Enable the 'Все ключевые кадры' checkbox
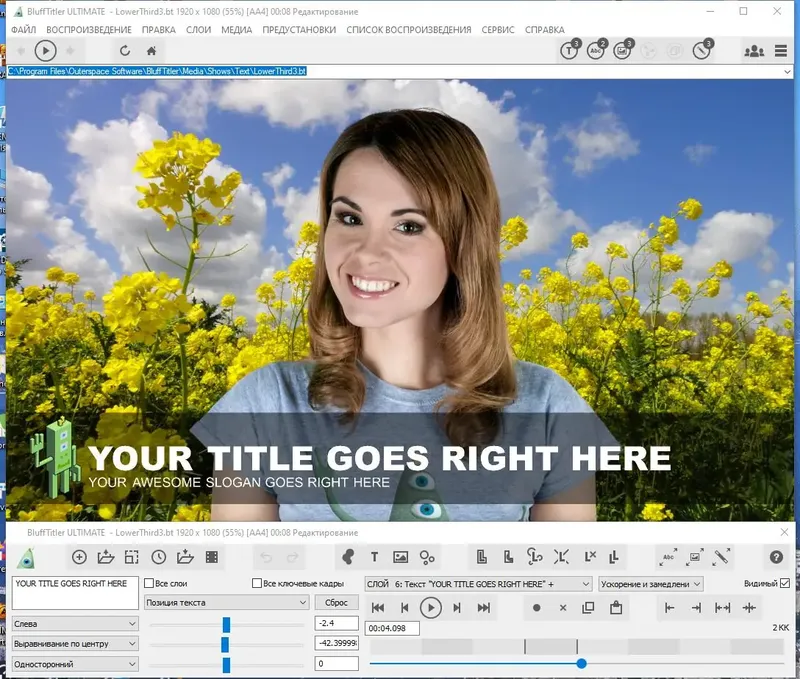Screen dimensions: 800x679 [x=258, y=583]
